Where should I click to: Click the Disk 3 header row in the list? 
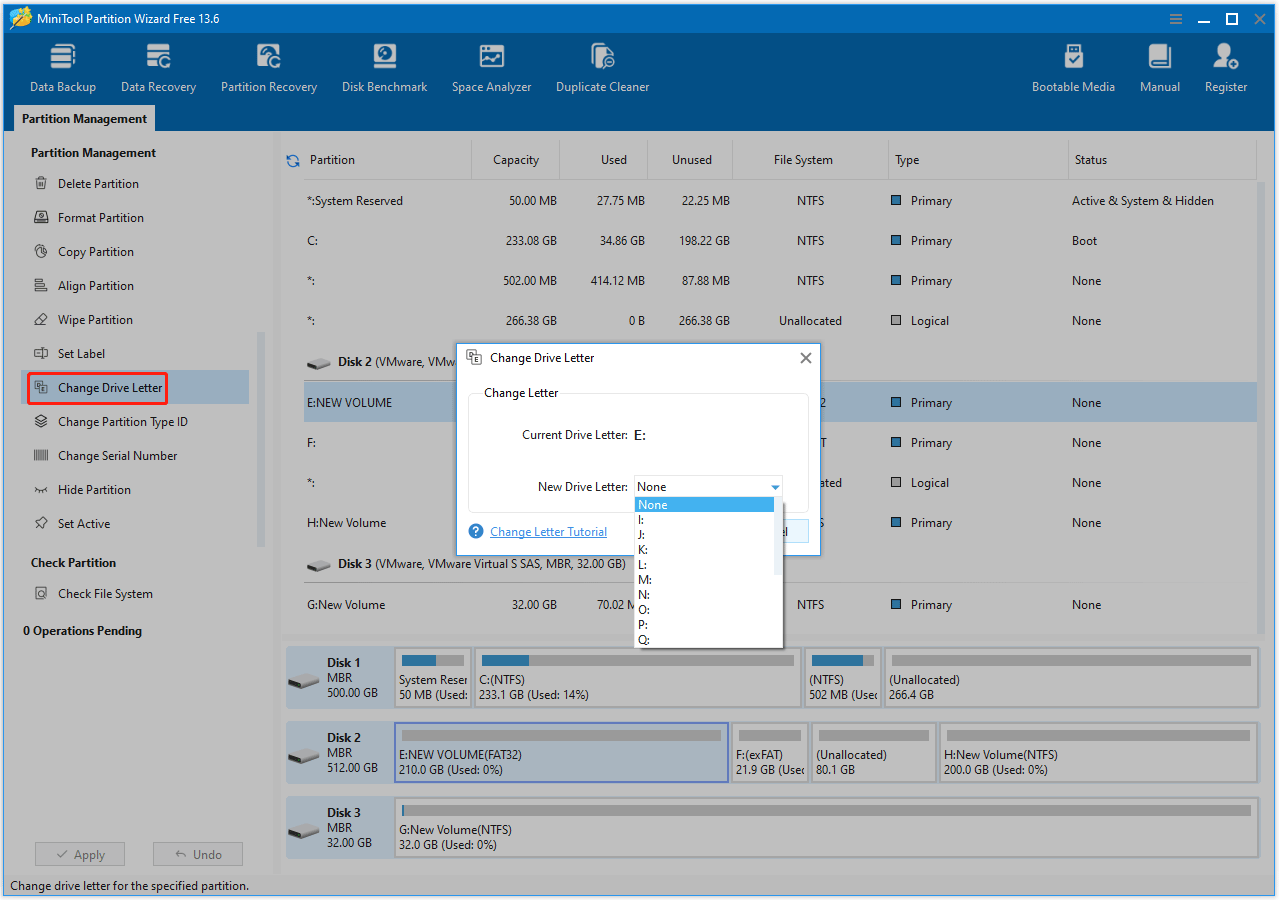click(780, 564)
